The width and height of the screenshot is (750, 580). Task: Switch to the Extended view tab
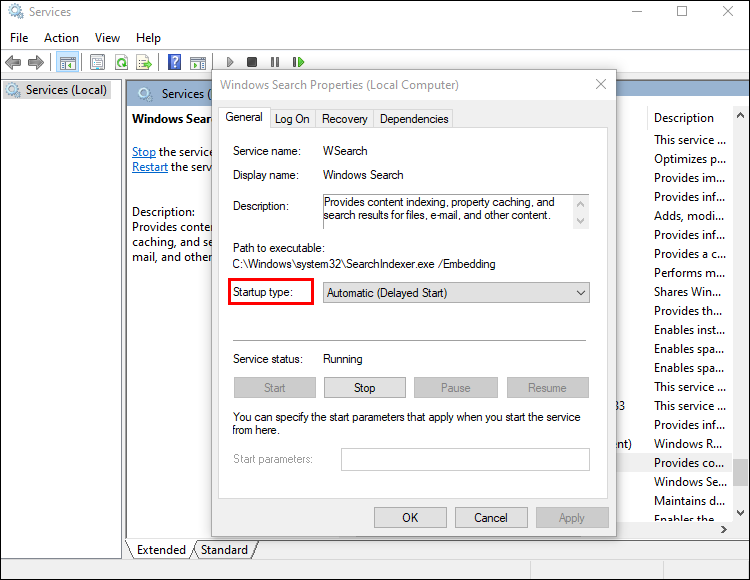pyautogui.click(x=161, y=550)
